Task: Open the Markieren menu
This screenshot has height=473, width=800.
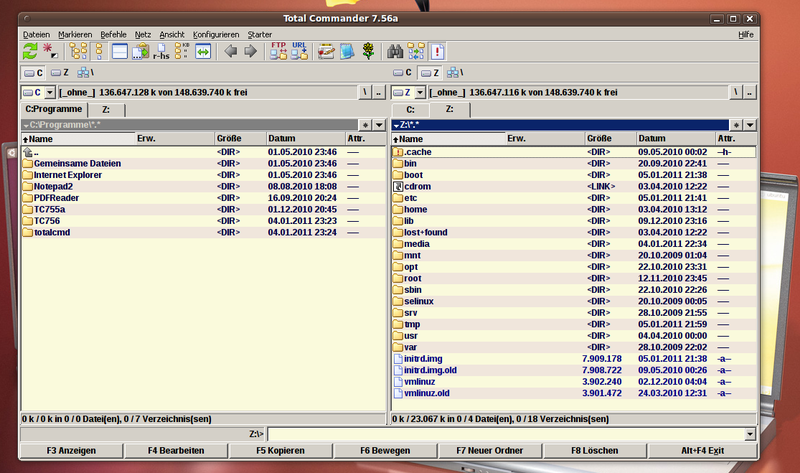Action: point(75,35)
